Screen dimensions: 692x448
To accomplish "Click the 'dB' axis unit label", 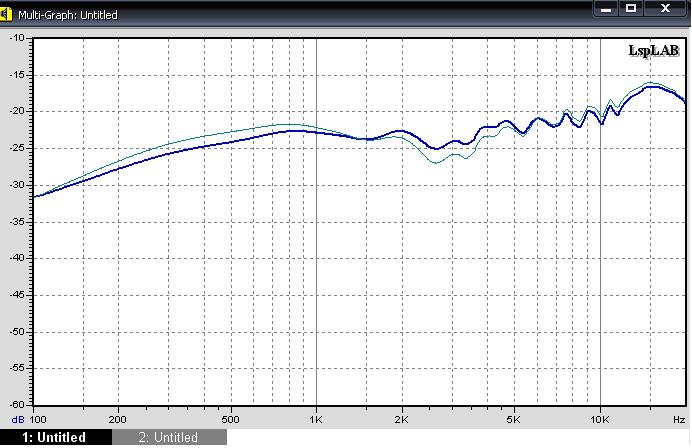I will (x=18, y=419).
